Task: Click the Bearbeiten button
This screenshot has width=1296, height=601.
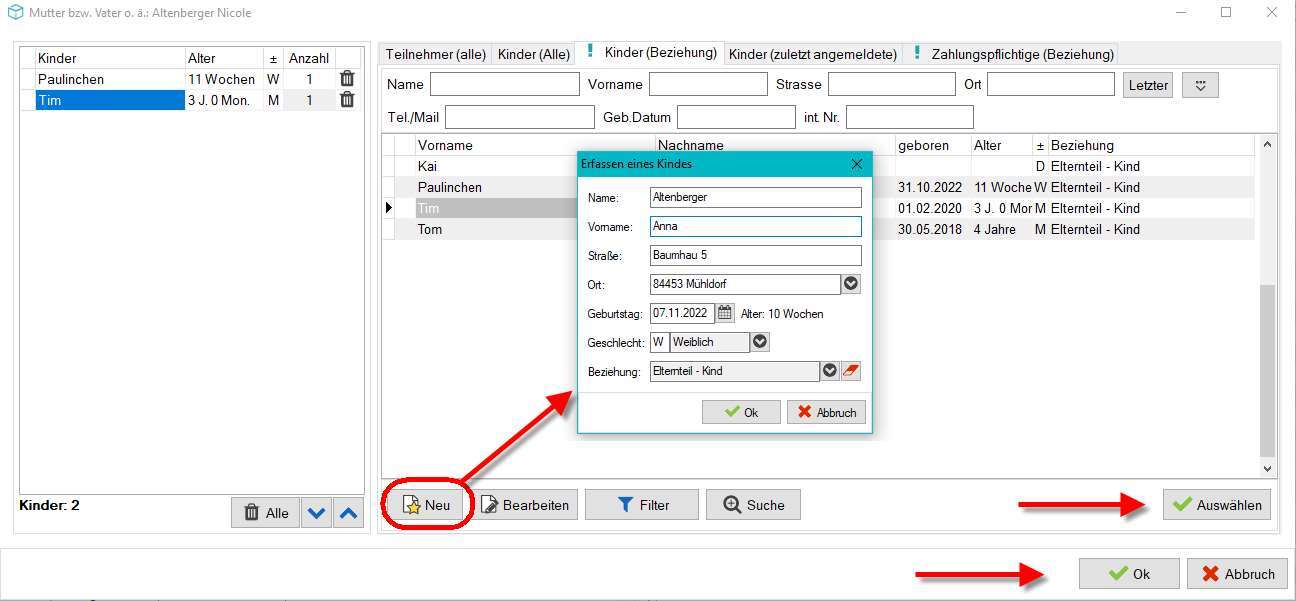Action: (x=525, y=505)
